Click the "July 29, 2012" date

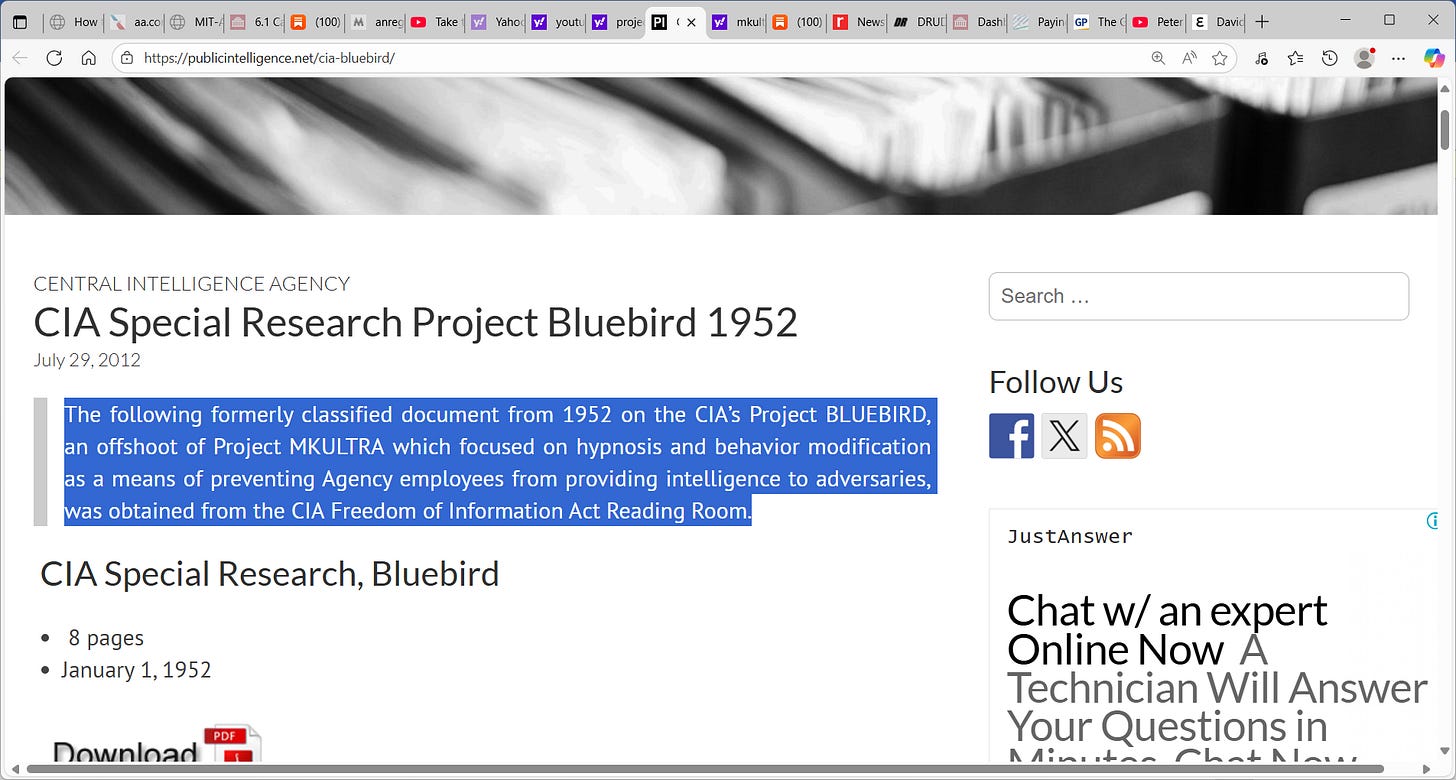[87, 360]
